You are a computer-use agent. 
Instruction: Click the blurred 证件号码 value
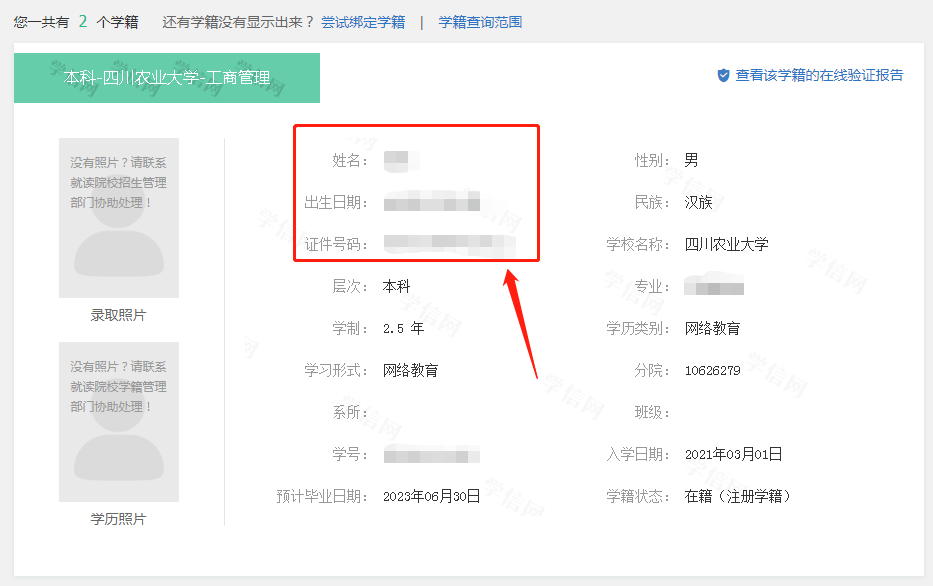[448, 244]
